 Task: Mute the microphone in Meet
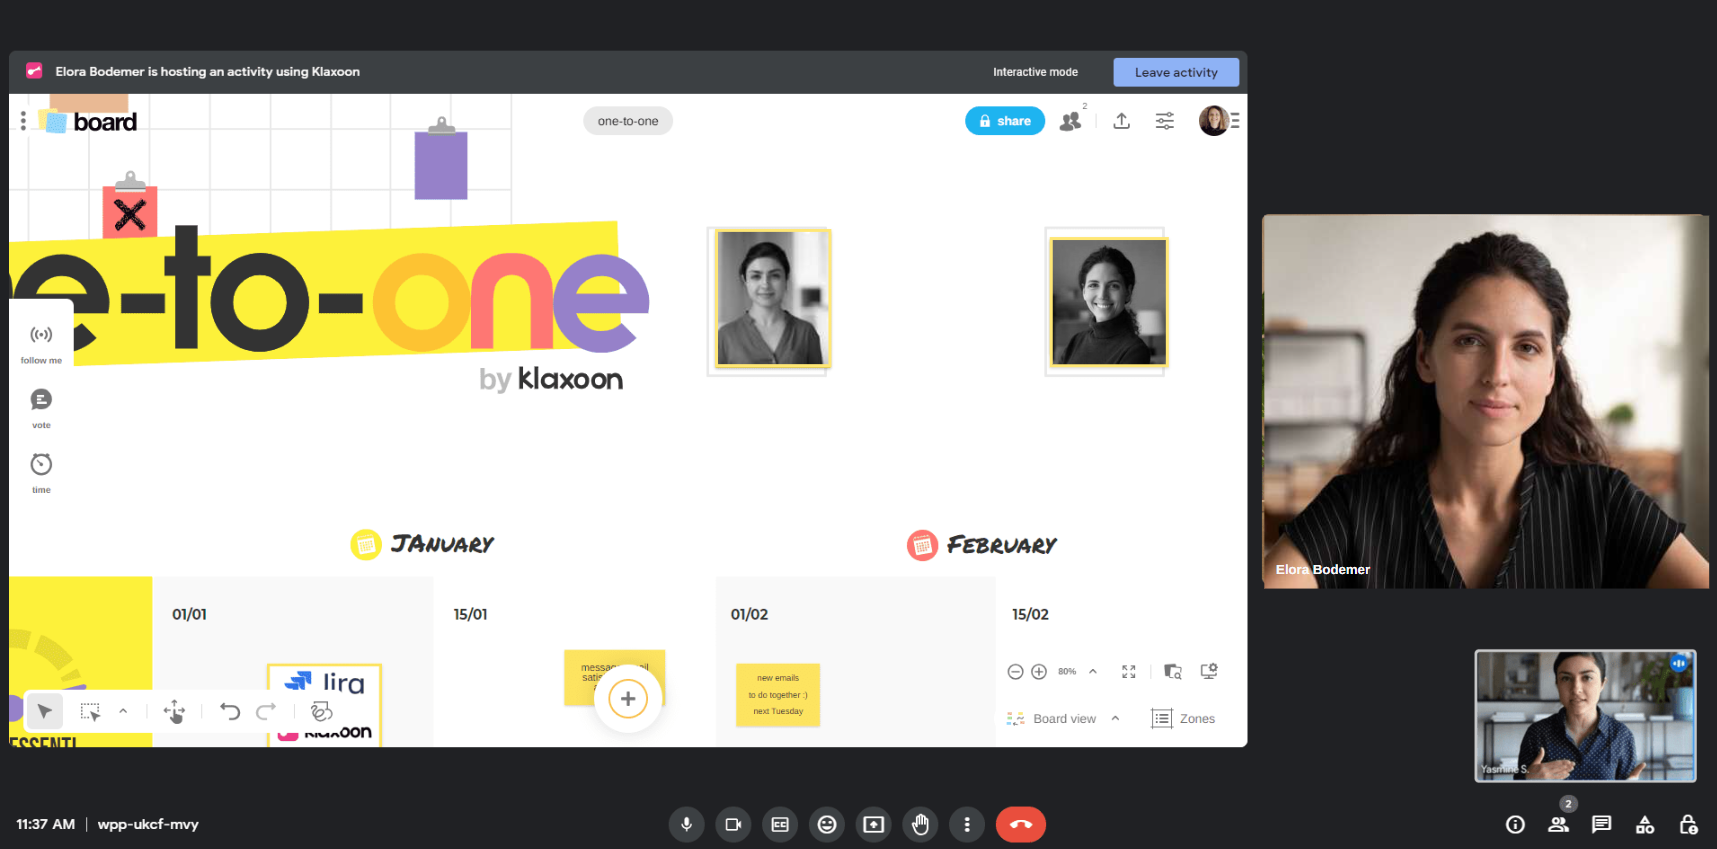point(686,825)
